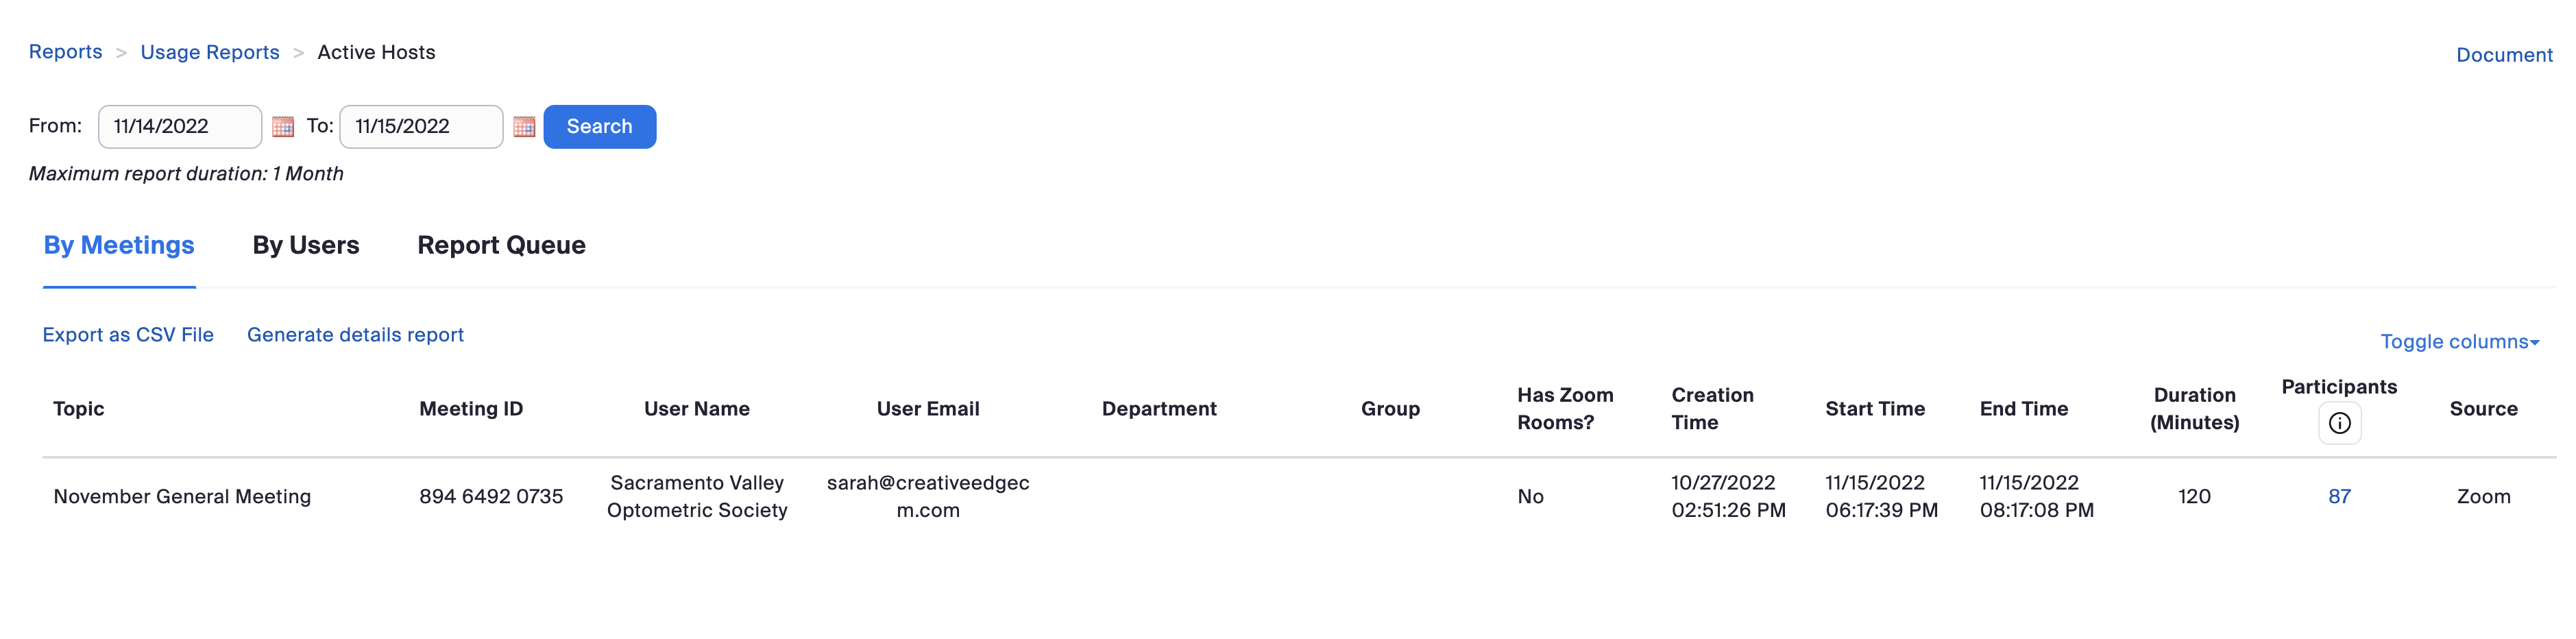
Task: Navigate to Usage Reports breadcrumb
Action: (210, 52)
